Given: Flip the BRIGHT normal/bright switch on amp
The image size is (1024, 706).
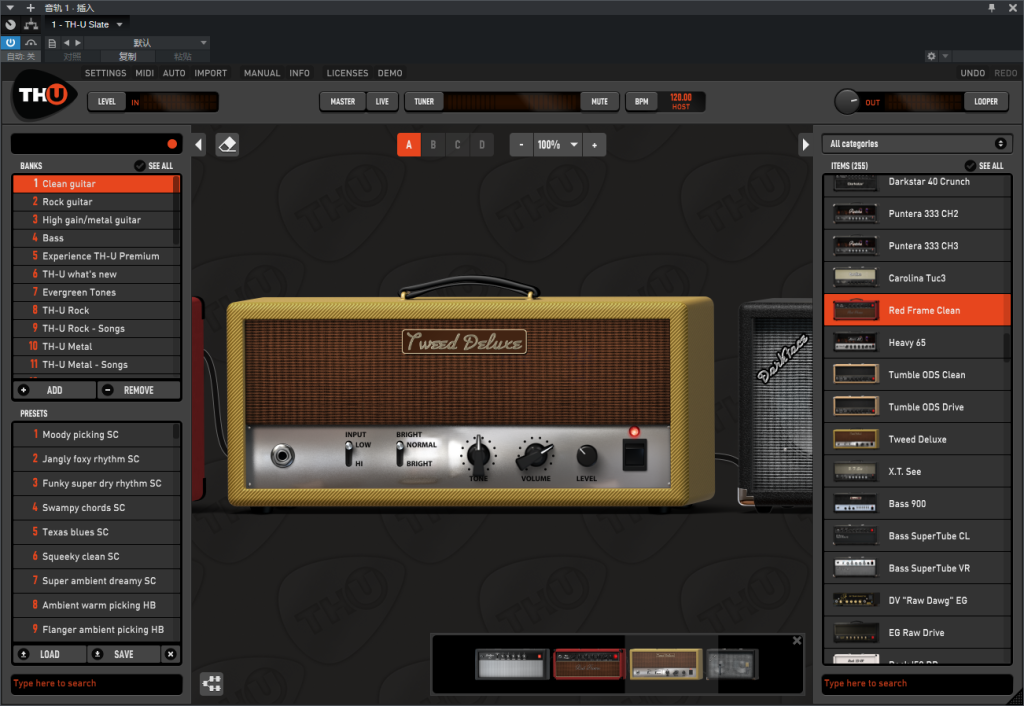Looking at the screenshot, I should tap(400, 453).
